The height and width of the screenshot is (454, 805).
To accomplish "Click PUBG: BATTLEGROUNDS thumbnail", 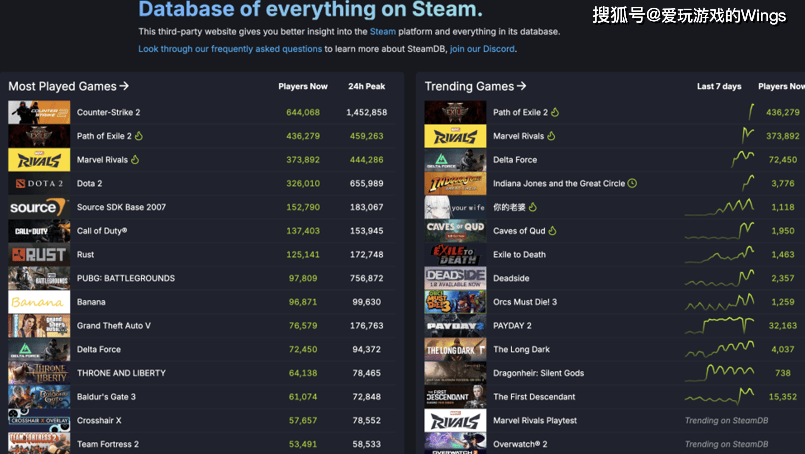I will click(x=39, y=278).
